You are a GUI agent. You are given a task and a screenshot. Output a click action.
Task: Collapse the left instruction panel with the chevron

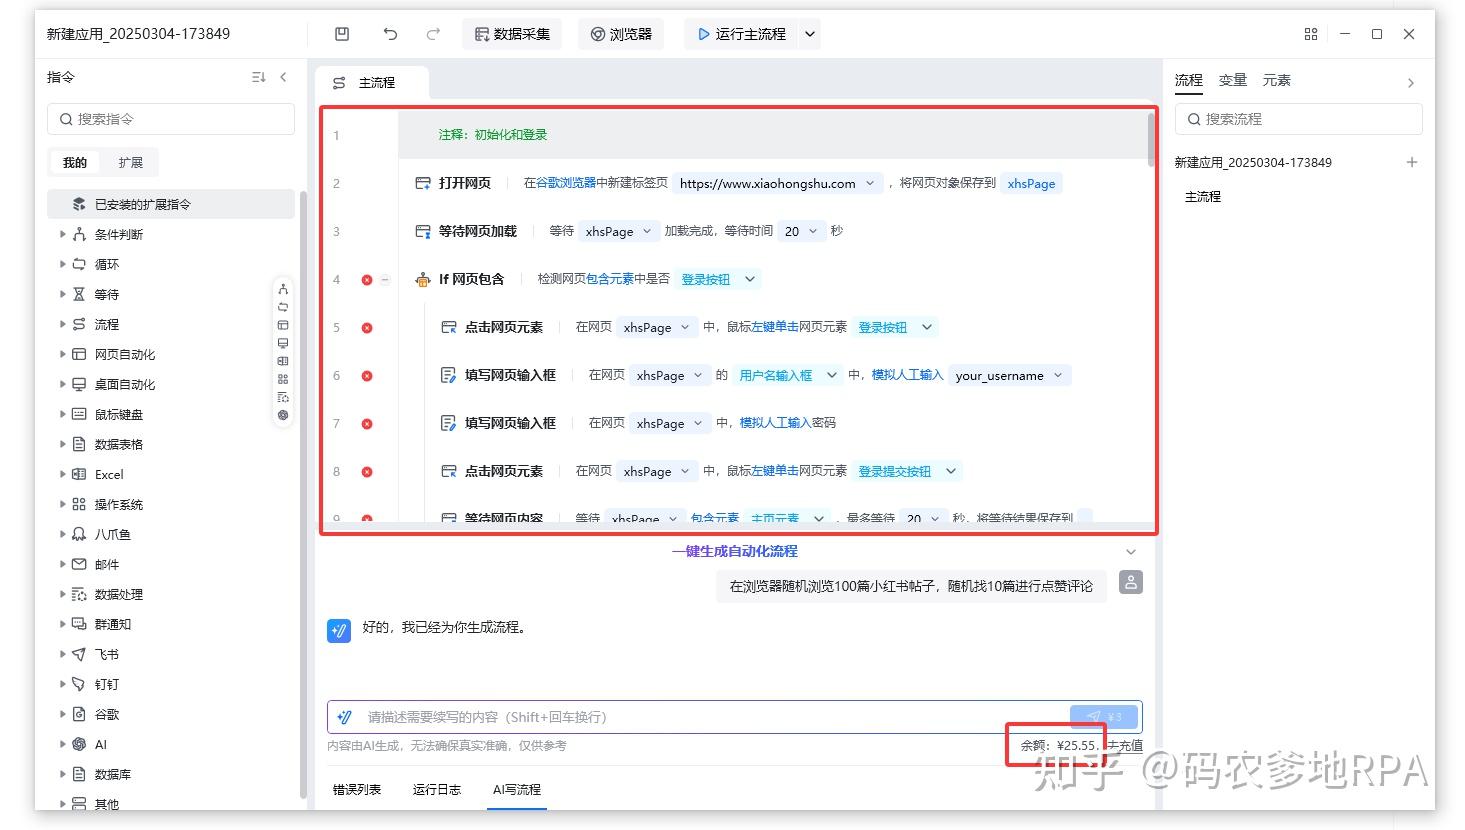pyautogui.click(x=283, y=76)
